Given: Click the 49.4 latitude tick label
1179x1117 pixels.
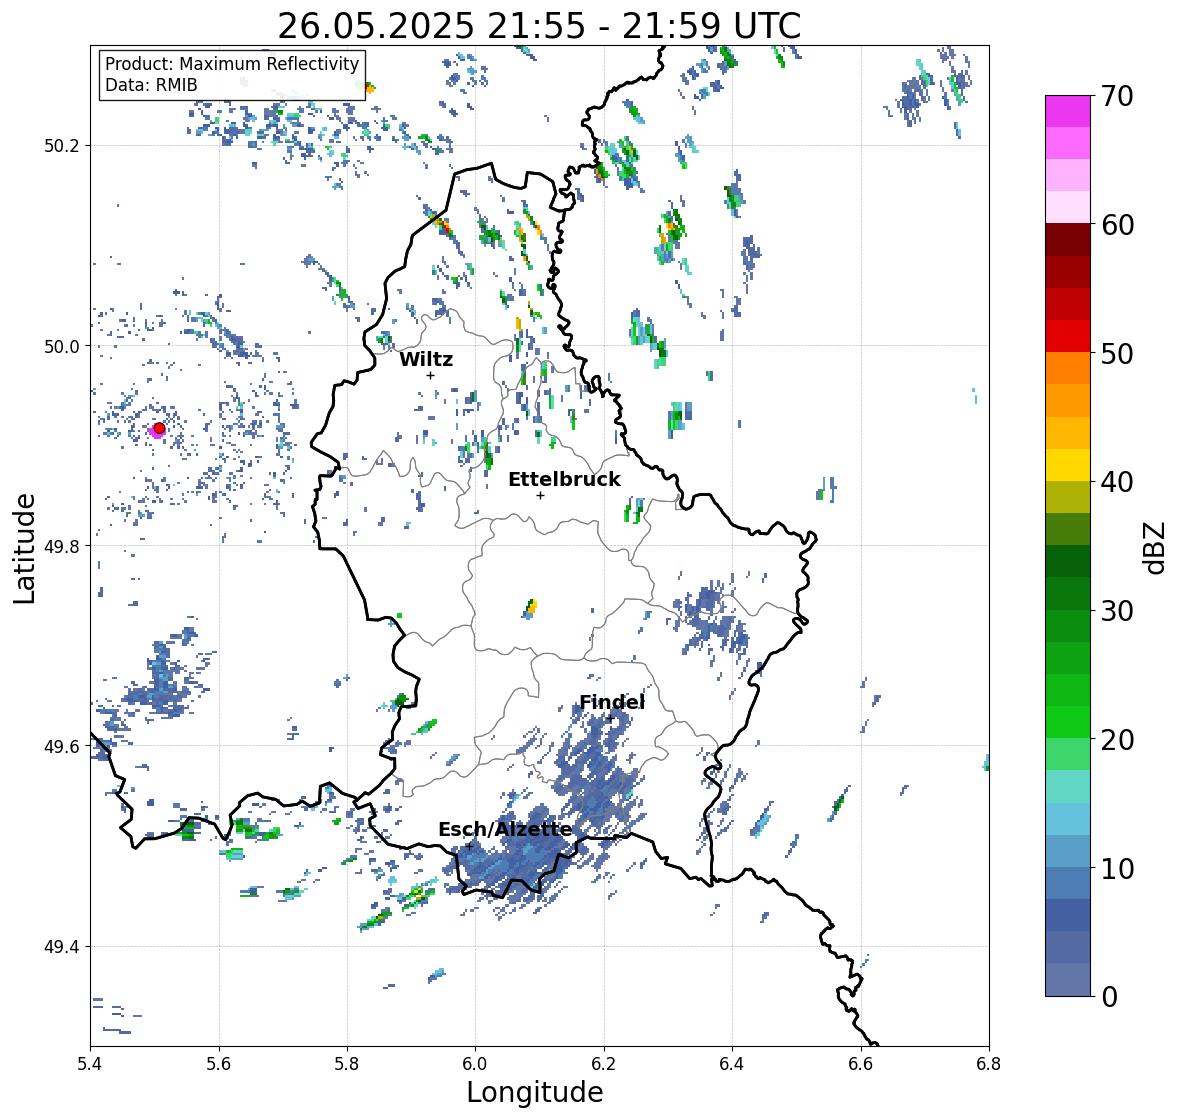Looking at the screenshot, I should [x=62, y=947].
